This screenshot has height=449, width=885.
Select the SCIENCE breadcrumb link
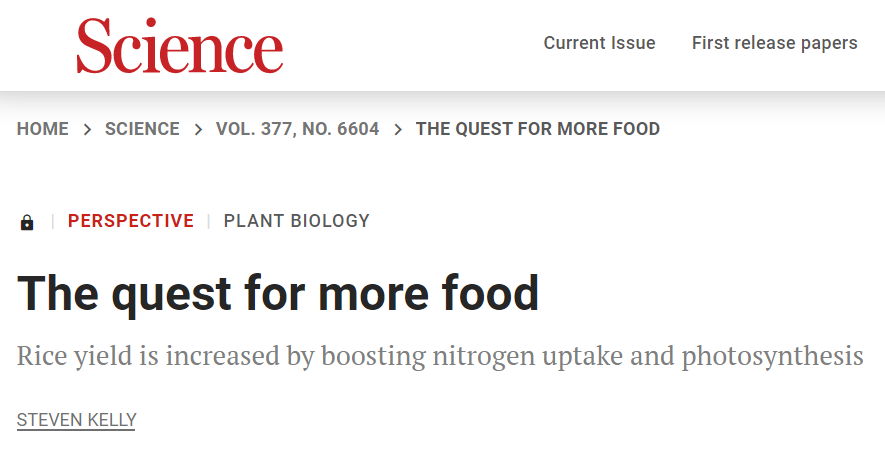click(x=142, y=129)
